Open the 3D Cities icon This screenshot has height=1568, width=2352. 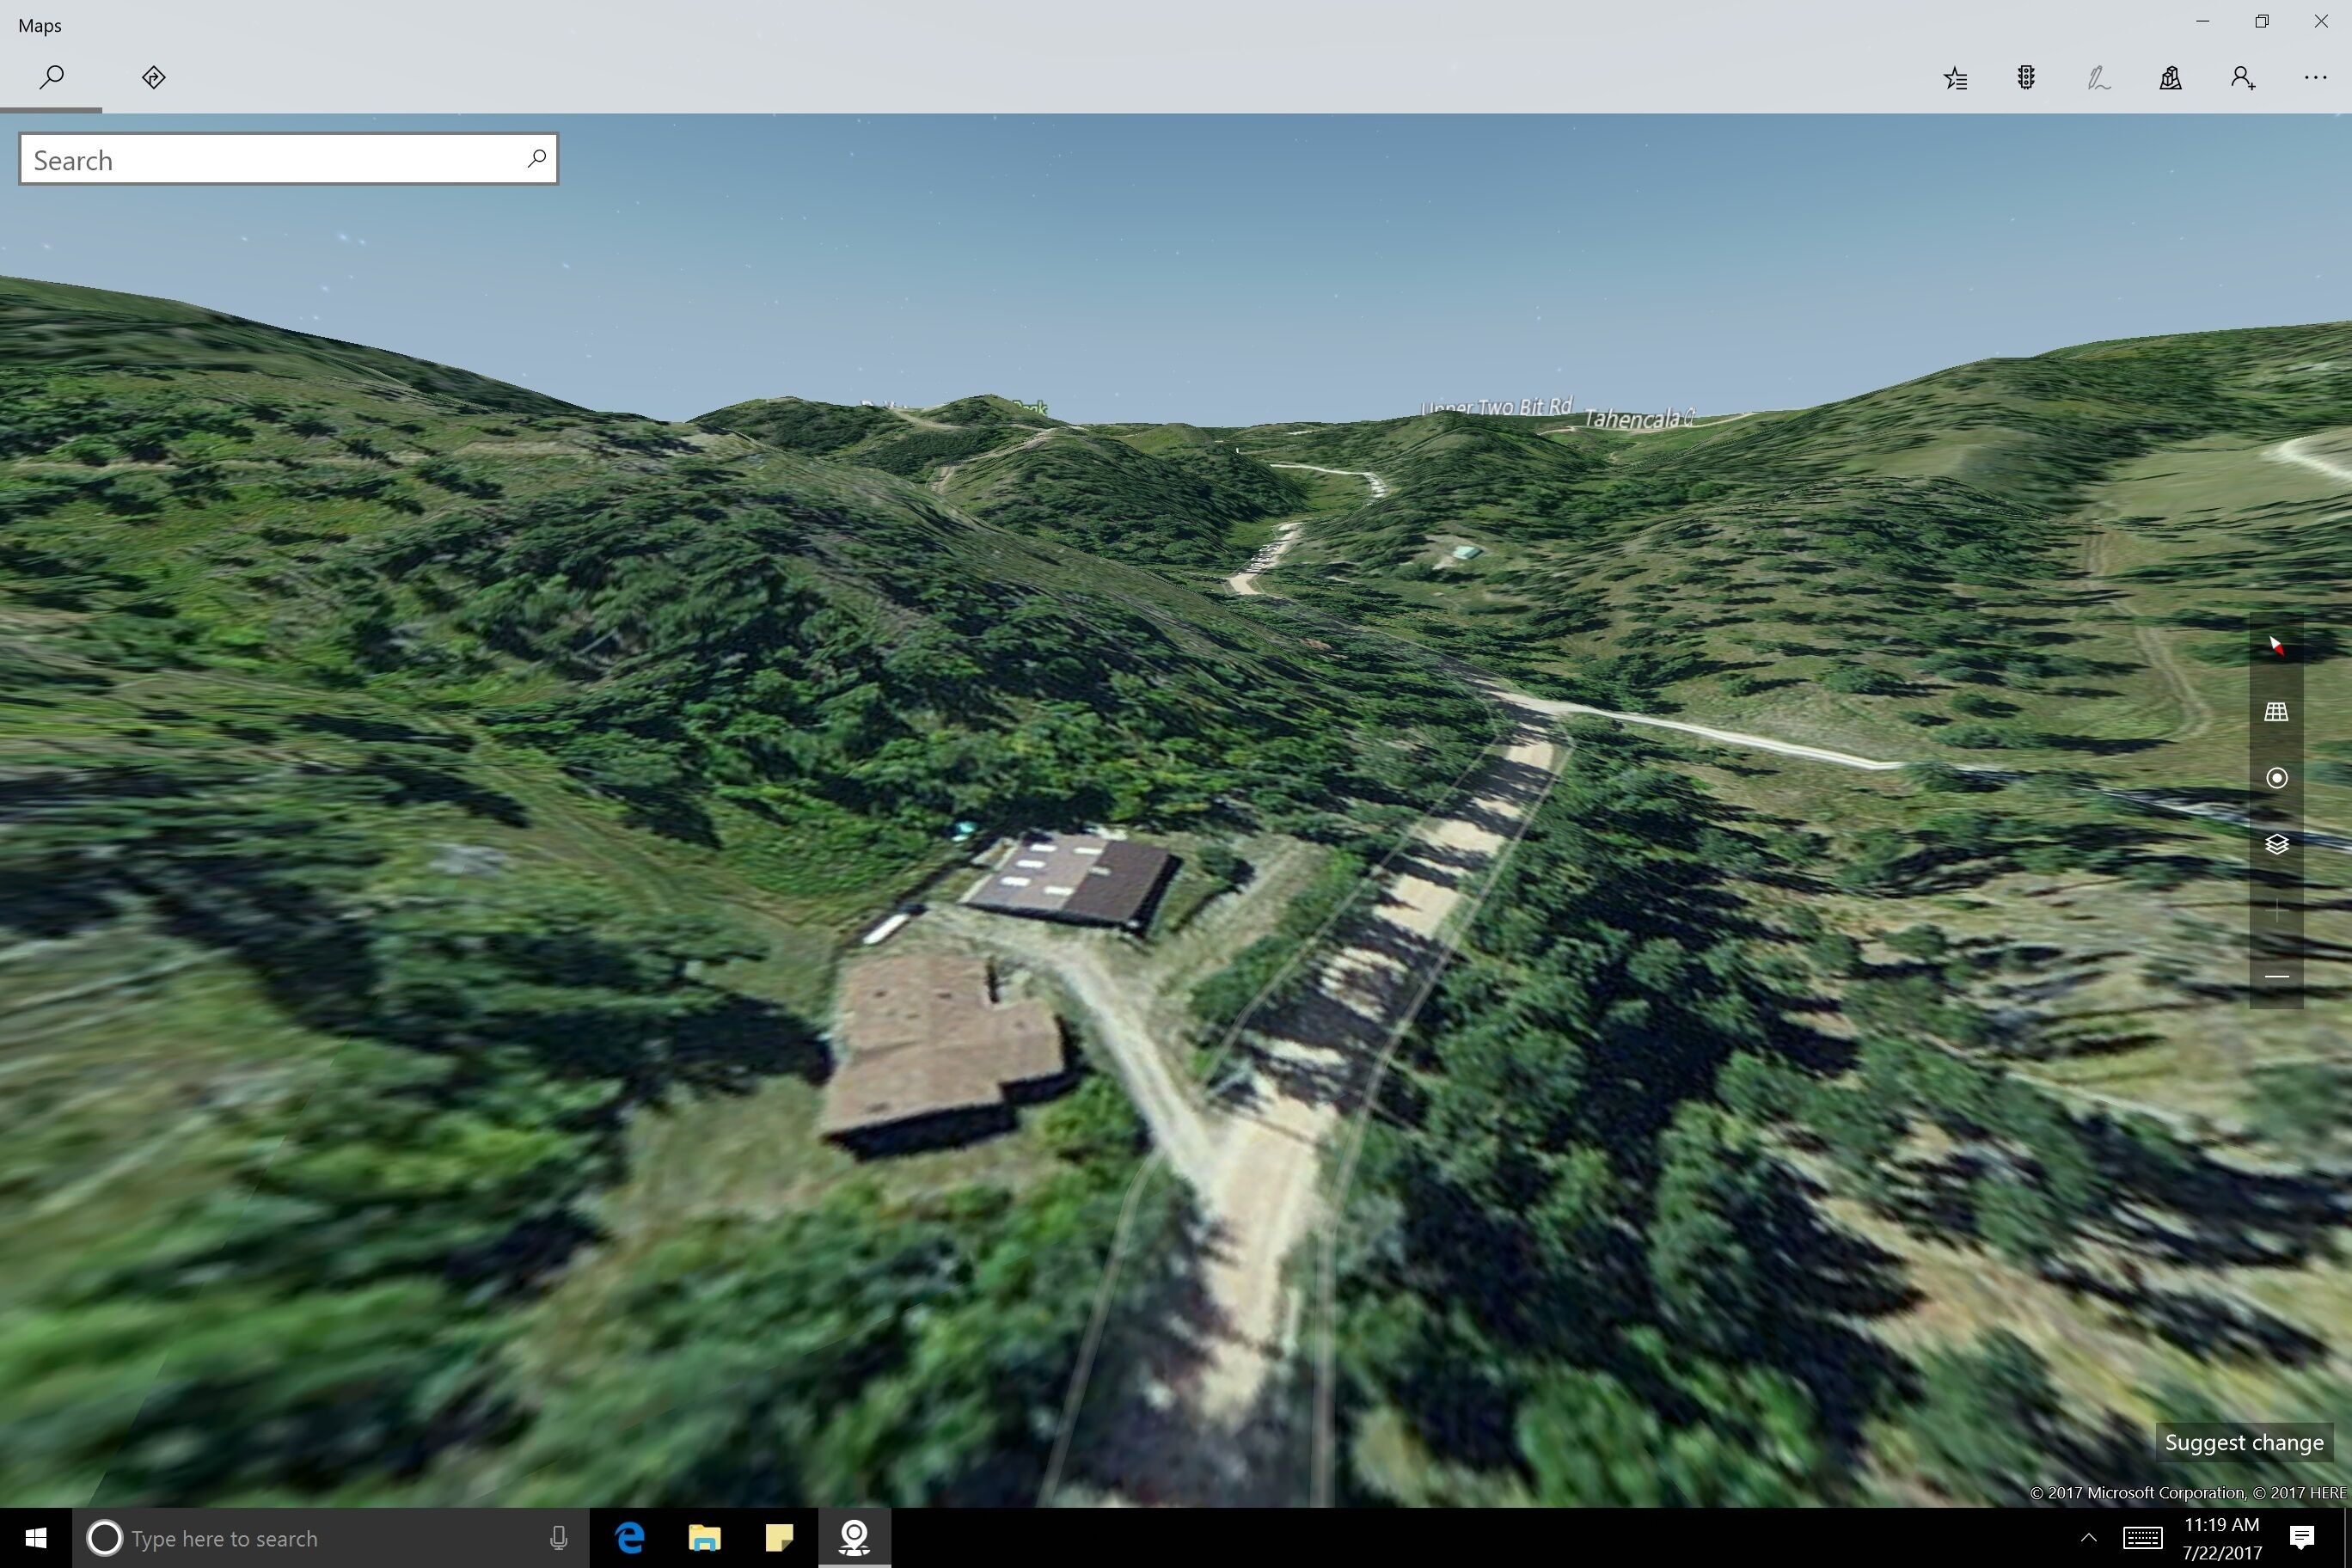pos(2170,78)
